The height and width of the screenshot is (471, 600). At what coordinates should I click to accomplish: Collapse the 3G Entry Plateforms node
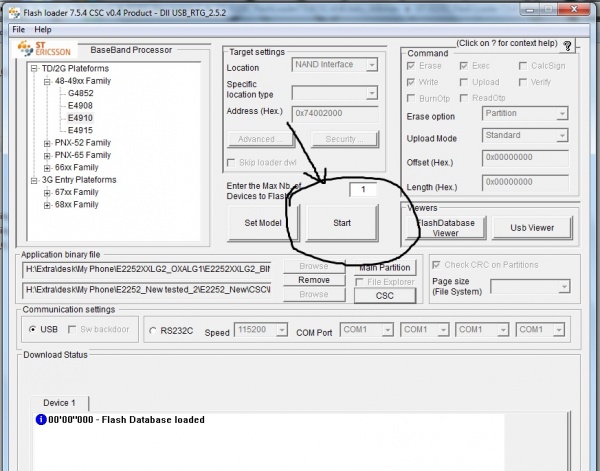[34, 180]
